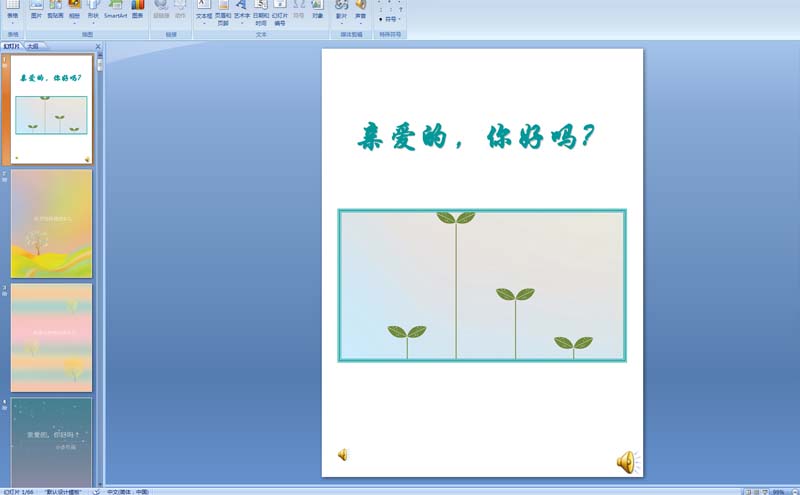
Task: Select slide 3 thumbnail with pink stripes
Action: pos(52,338)
